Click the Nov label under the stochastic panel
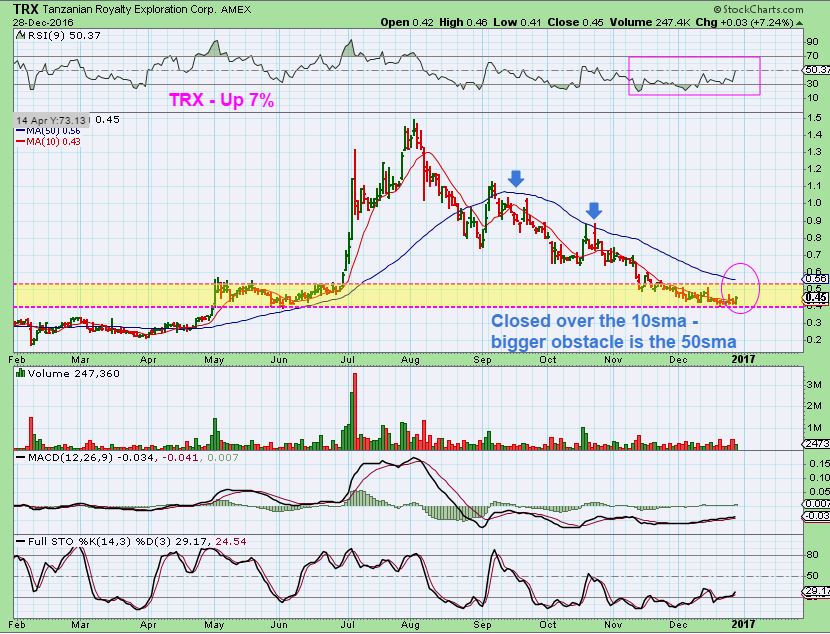The height and width of the screenshot is (634, 830). [x=613, y=624]
